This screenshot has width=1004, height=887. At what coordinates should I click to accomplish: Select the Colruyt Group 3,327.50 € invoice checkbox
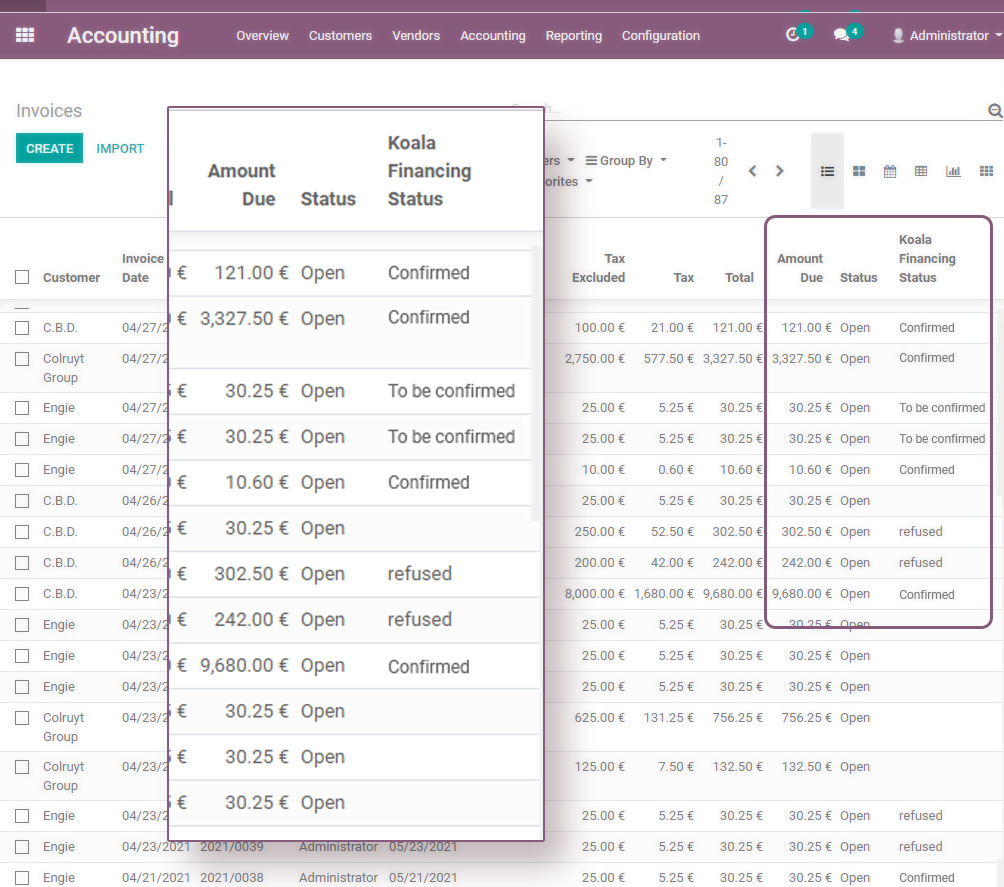22,359
